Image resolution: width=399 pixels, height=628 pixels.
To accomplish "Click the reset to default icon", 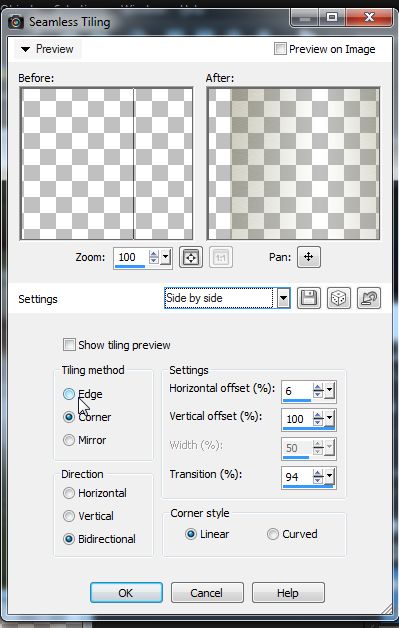I will click(x=369, y=298).
